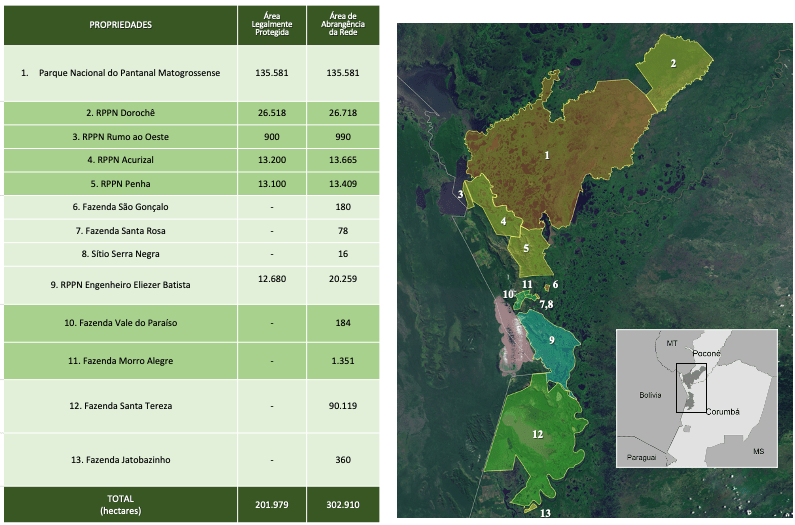Click the number 13 label on map
795x525 pixels.
[544, 513]
